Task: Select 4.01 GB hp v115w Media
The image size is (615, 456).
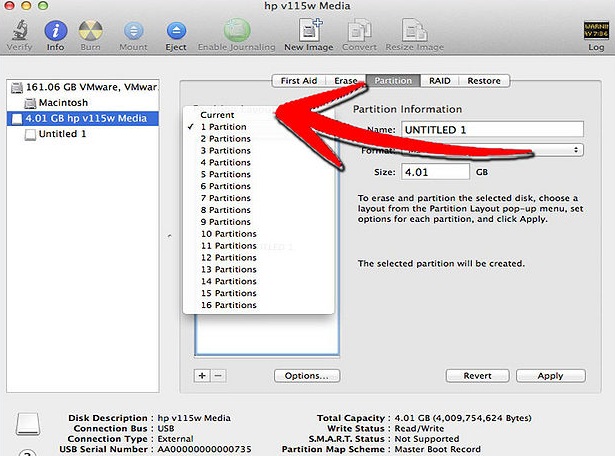Action: pyautogui.click(x=83, y=118)
